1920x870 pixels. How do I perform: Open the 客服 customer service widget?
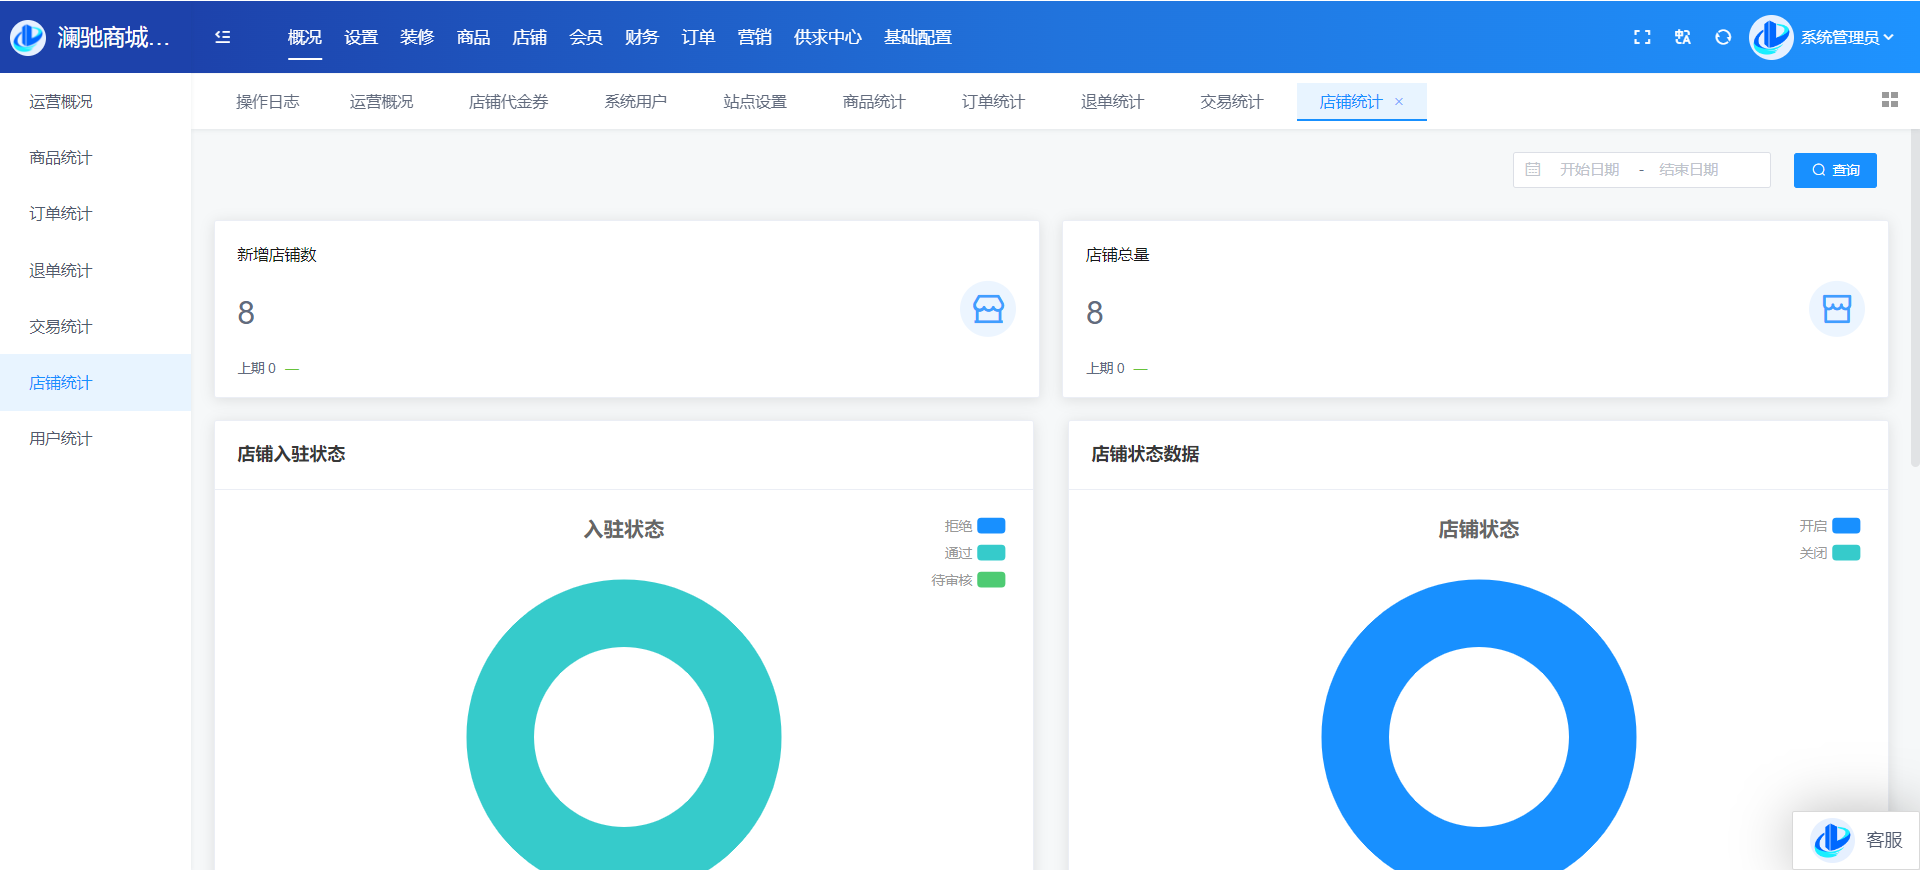(1856, 840)
